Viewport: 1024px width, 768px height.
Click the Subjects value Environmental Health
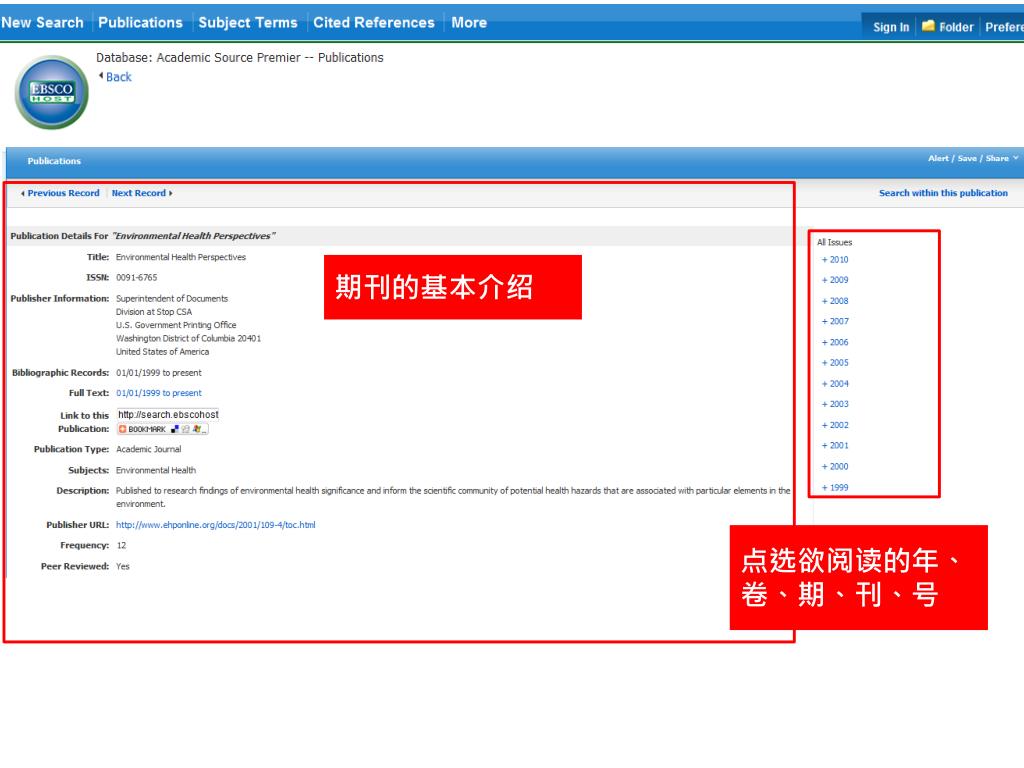[x=155, y=470]
